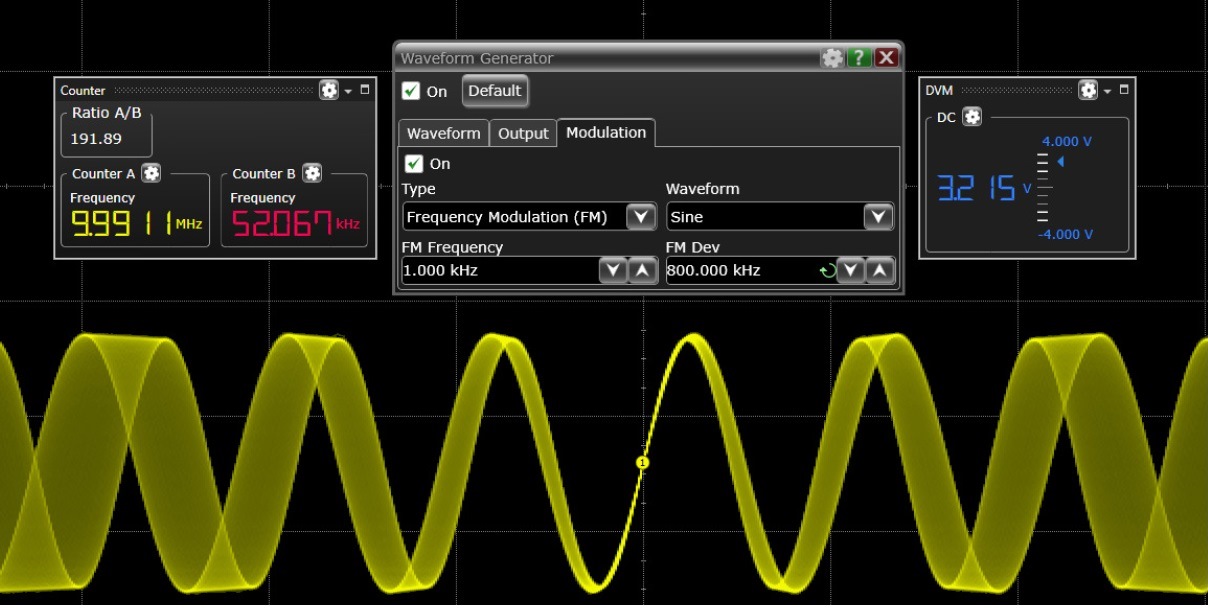
Task: Click the DVM voltage scale level marker
Action: [1061, 162]
